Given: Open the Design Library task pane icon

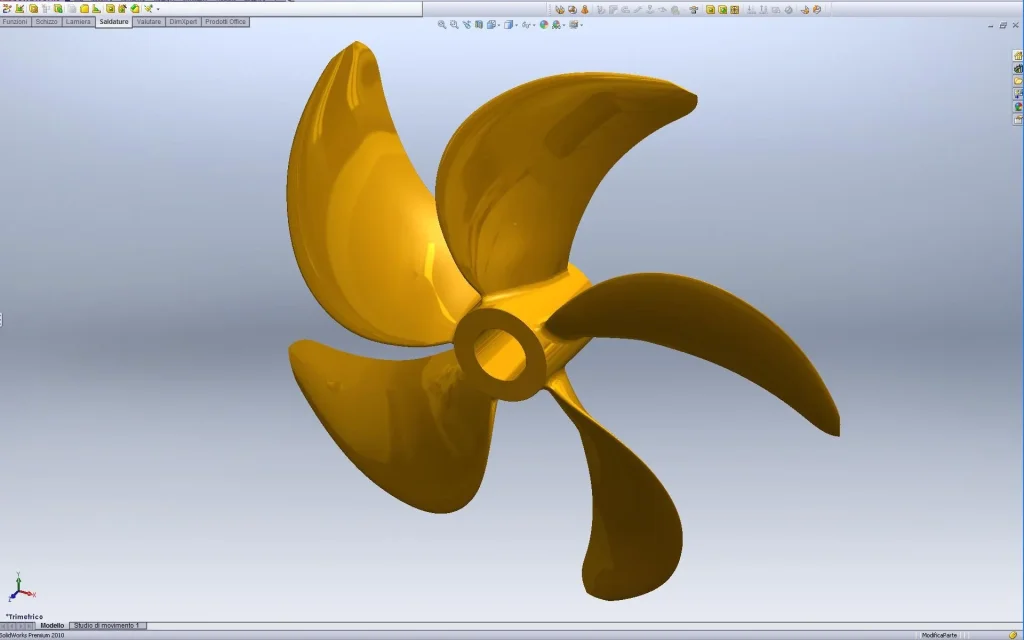Looking at the screenshot, I should click(1018, 69).
